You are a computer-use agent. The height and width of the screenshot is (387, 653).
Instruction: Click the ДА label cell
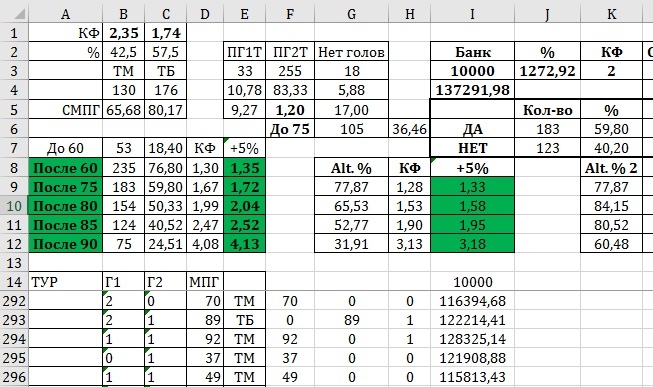(472, 129)
